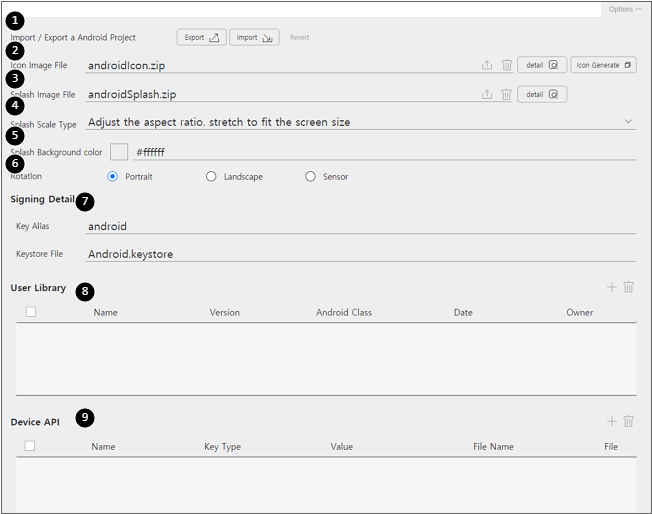Open the Splash Background color swatch
Screen dimensions: 652x514
pyautogui.click(x=119, y=152)
